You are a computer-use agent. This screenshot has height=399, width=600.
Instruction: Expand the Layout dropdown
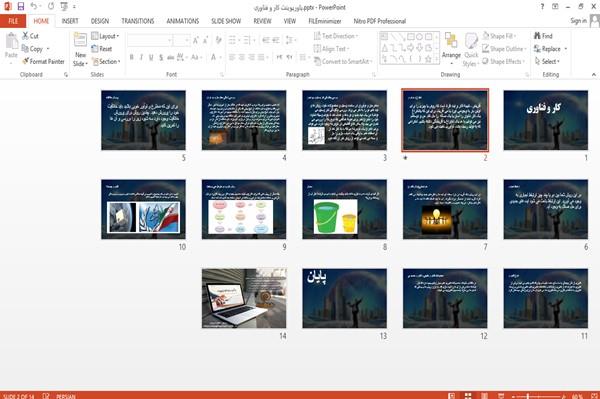(x=106, y=36)
